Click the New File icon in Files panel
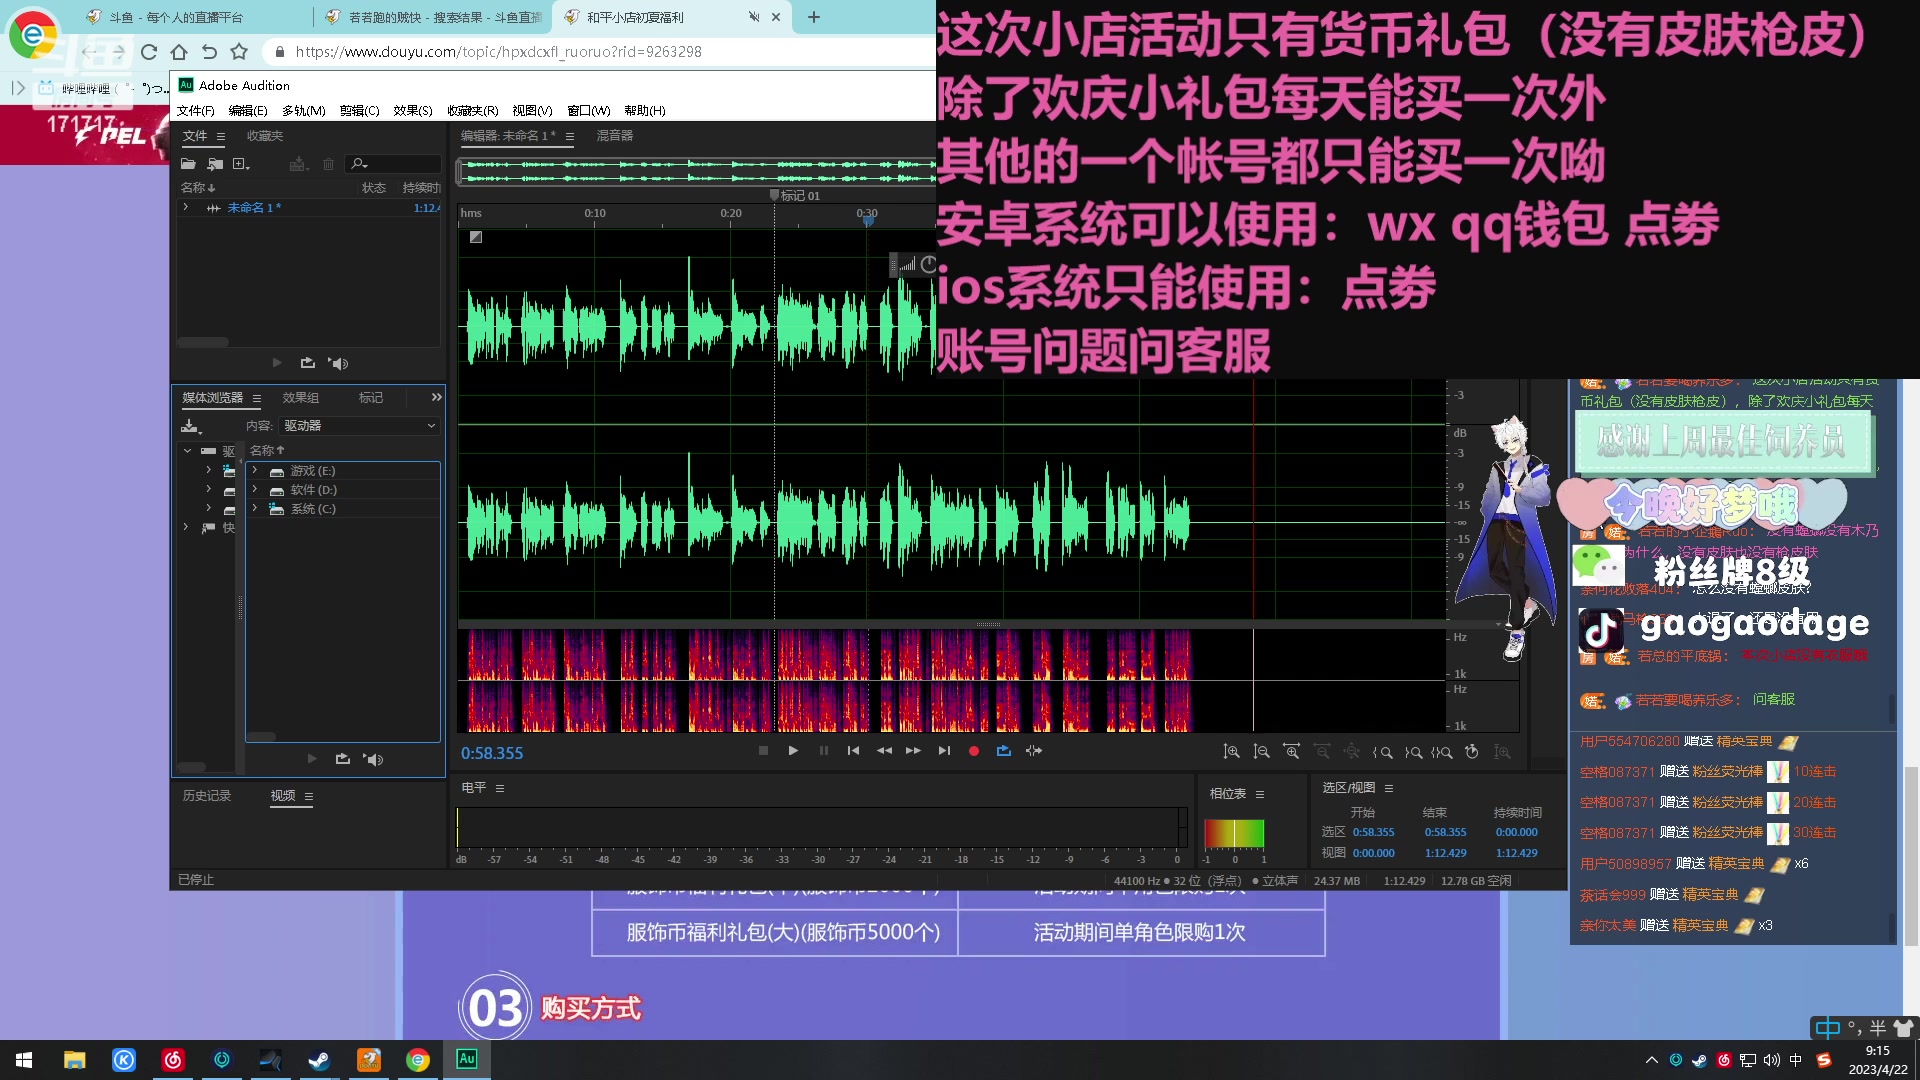 [241, 165]
